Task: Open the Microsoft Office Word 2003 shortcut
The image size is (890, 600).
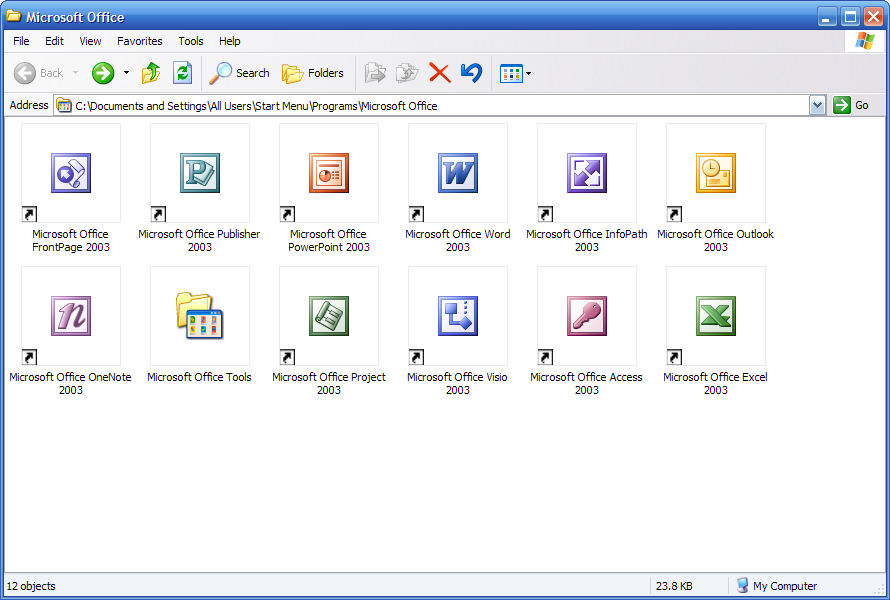Action: [458, 173]
